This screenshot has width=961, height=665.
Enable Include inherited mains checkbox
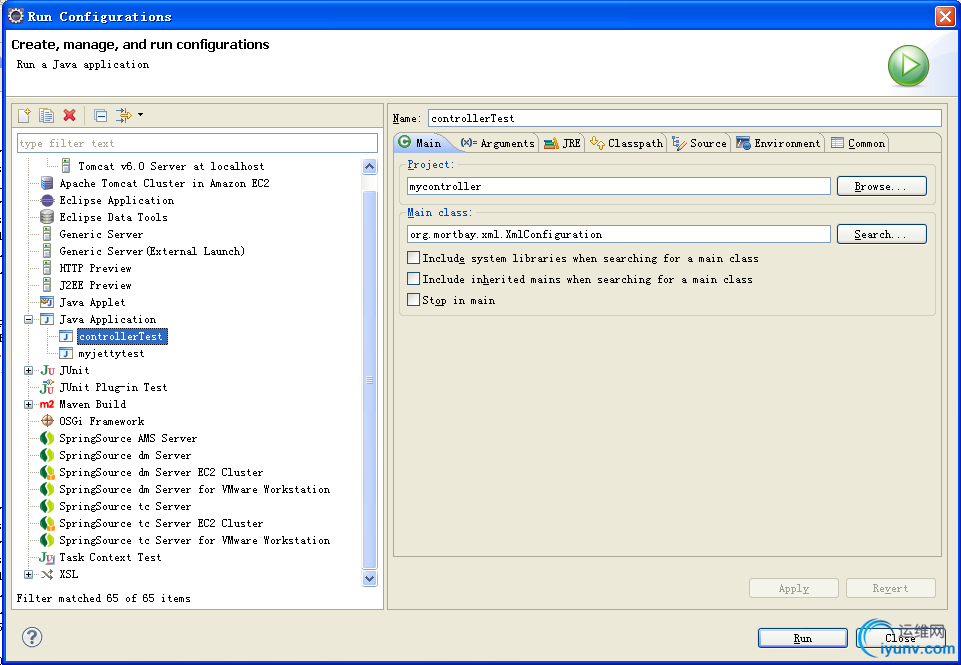click(x=414, y=279)
